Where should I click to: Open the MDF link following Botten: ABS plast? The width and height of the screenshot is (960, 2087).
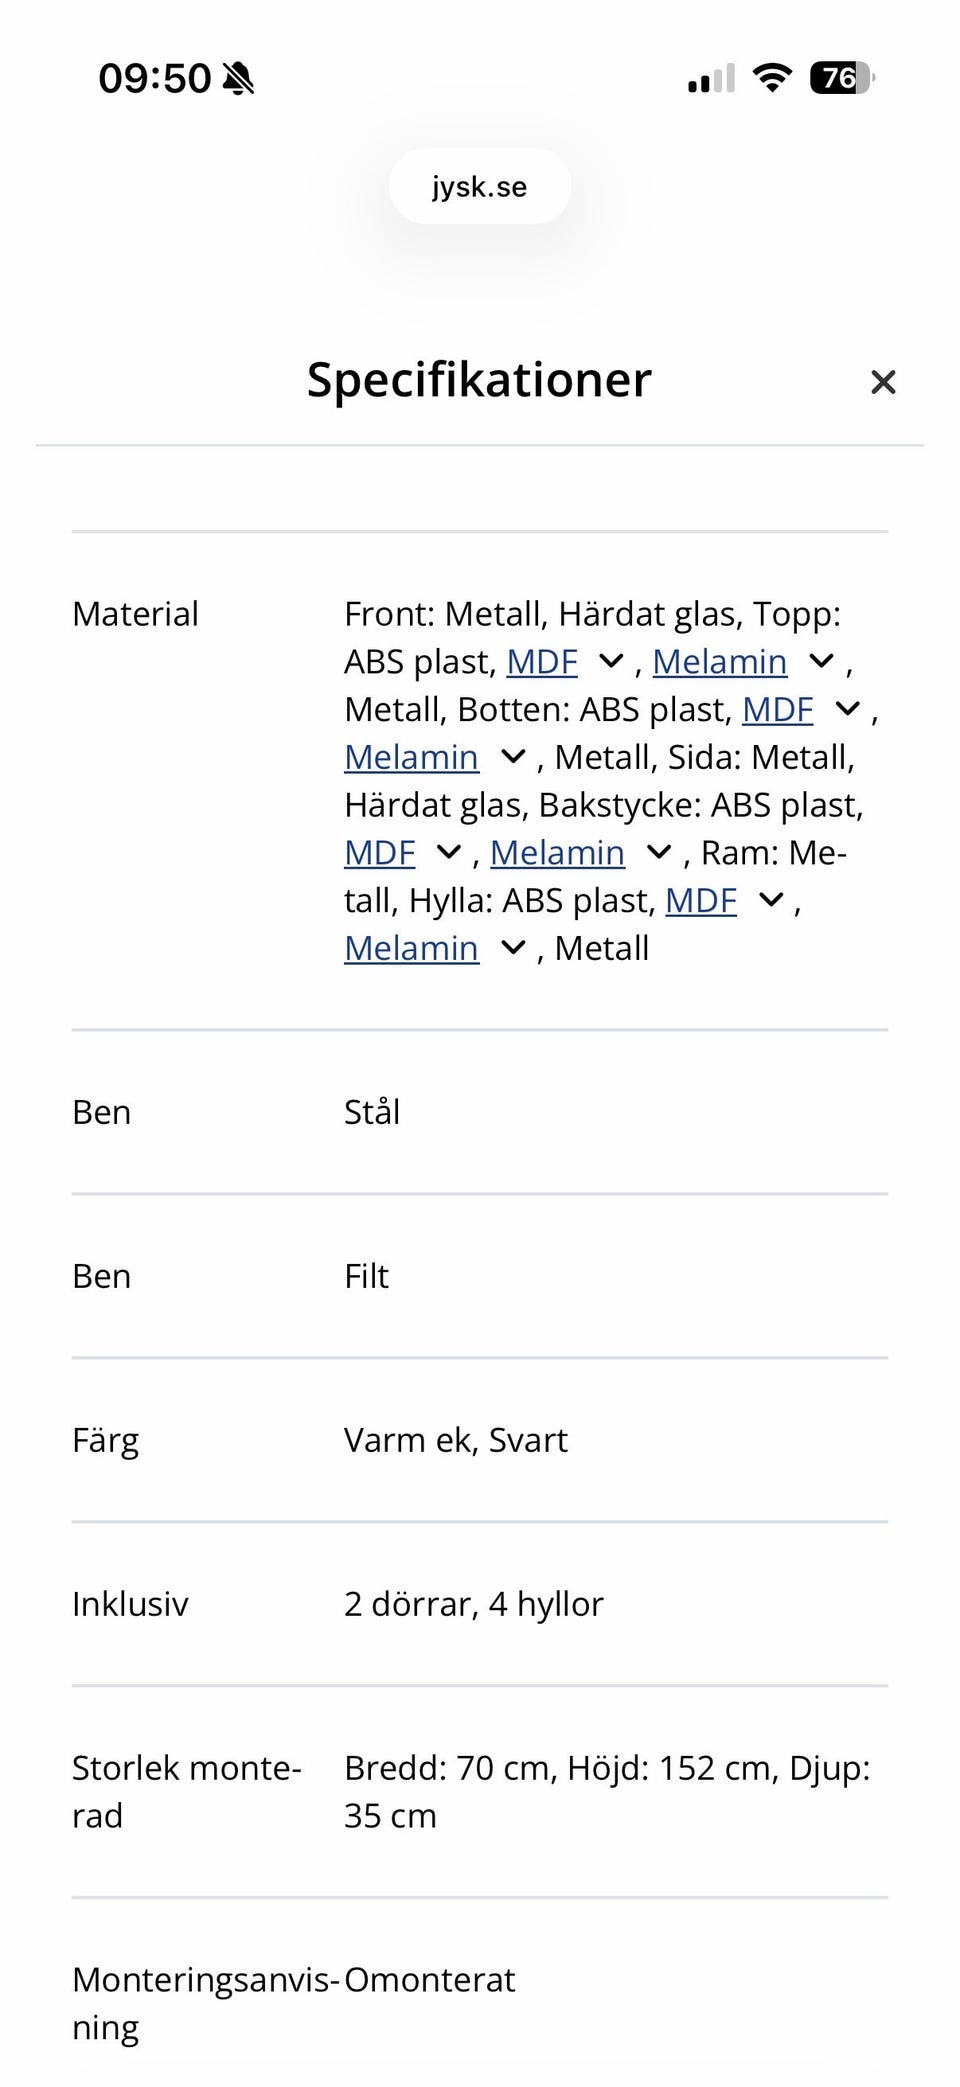777,710
